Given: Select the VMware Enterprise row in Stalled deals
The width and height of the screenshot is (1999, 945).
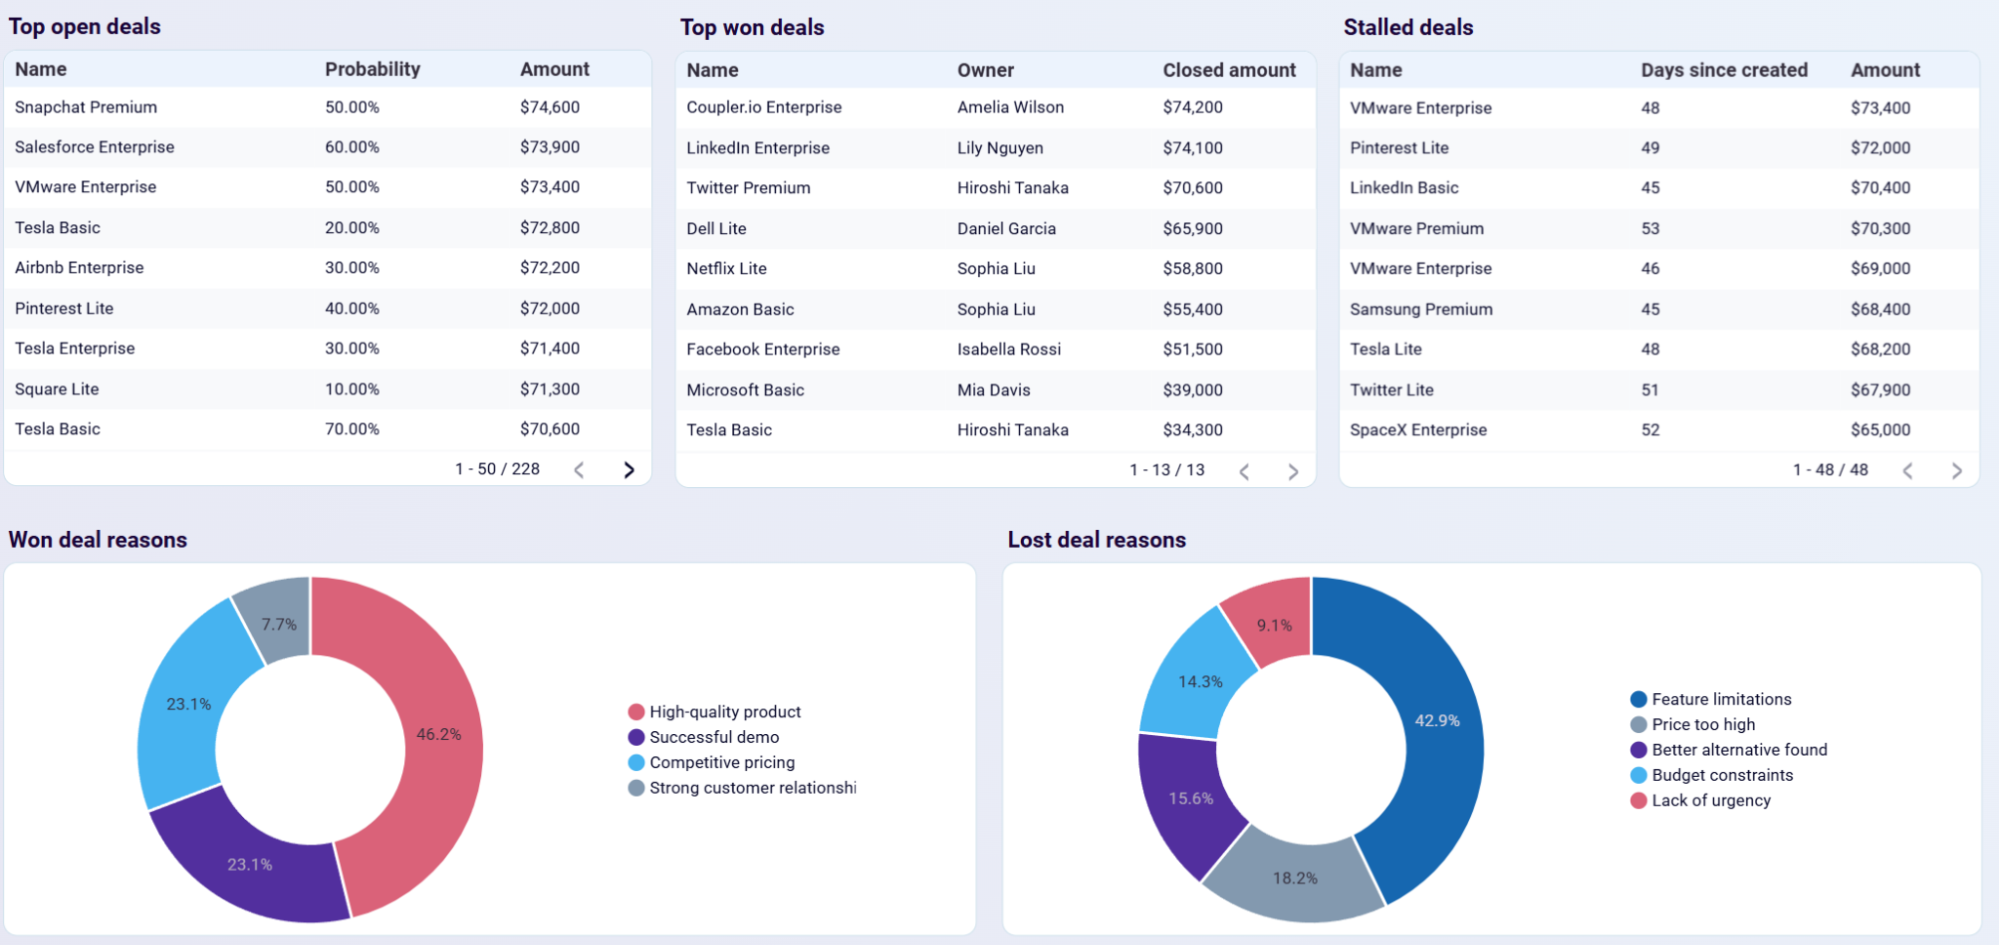Looking at the screenshot, I should [x=1419, y=107].
